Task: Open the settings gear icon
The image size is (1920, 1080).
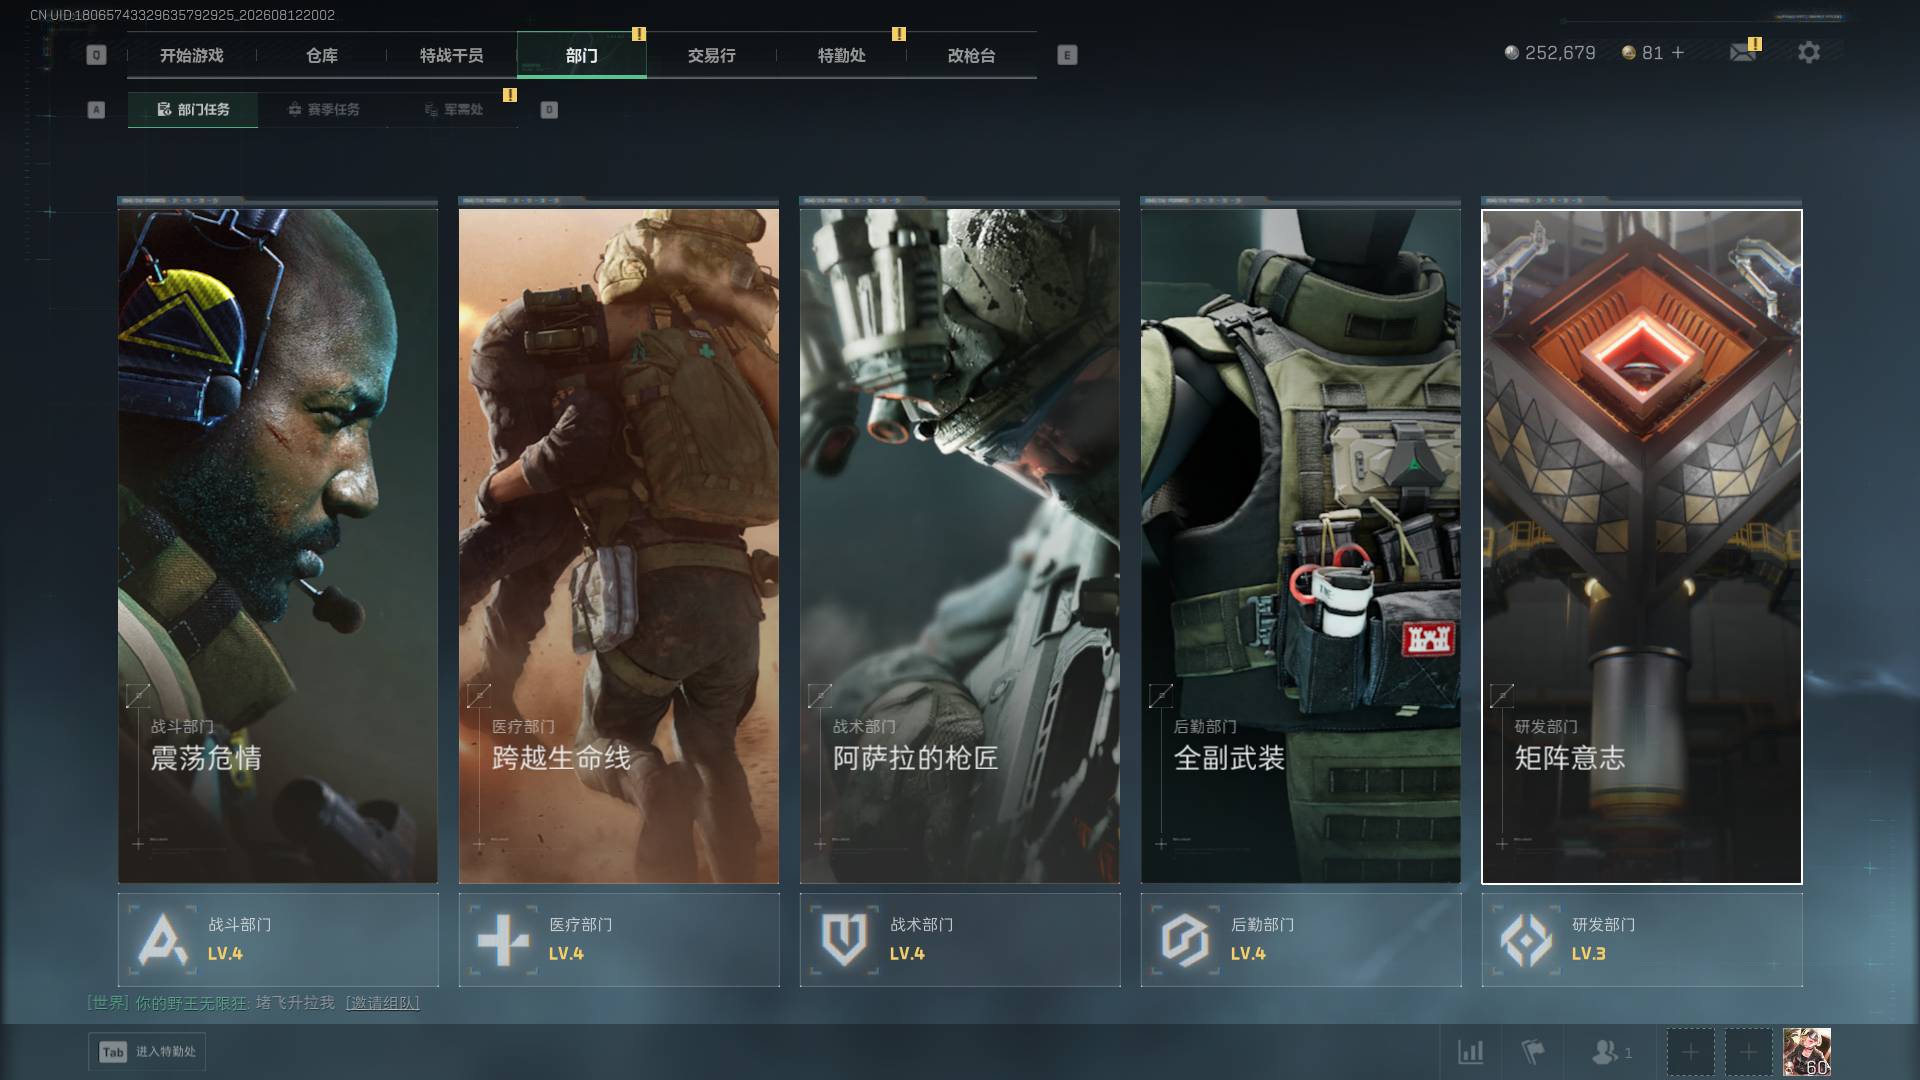Action: (x=1809, y=53)
